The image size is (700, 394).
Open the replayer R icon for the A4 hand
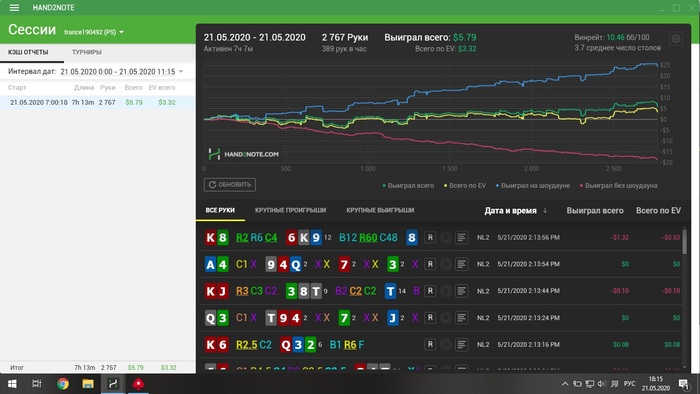(430, 264)
